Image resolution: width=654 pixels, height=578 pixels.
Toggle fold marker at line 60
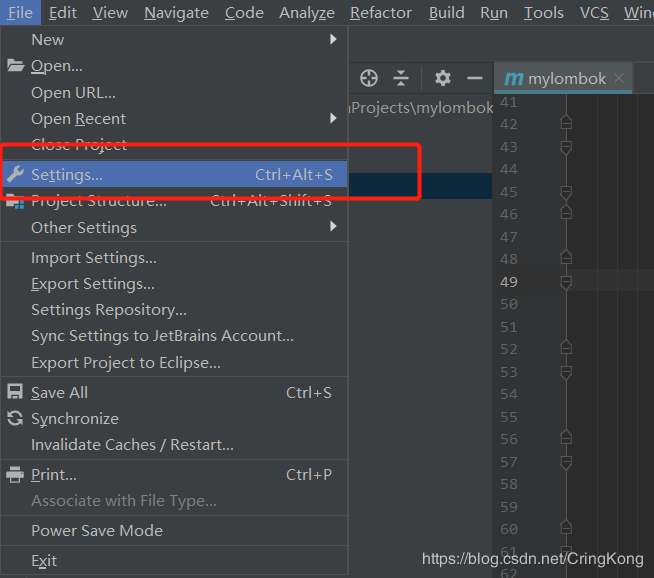566,528
